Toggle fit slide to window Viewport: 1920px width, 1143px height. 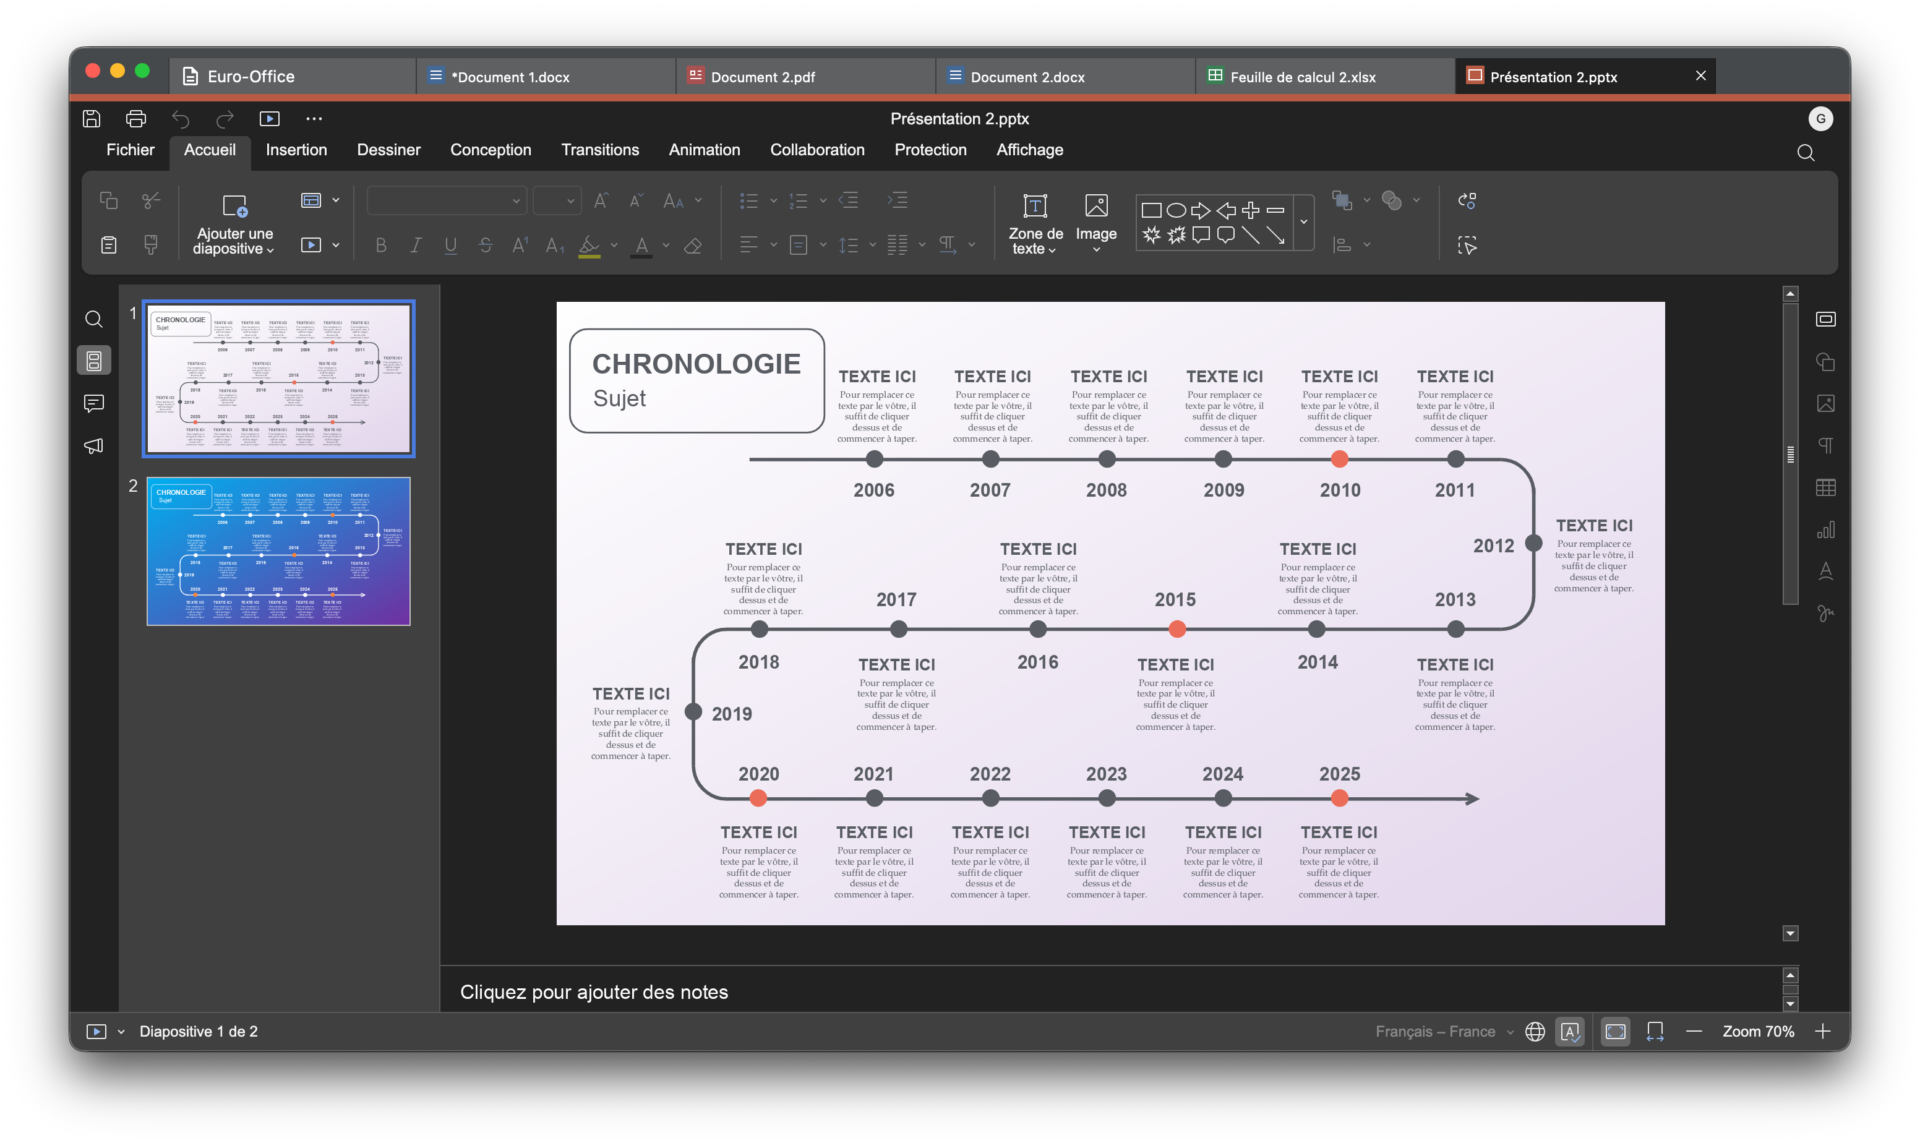pyautogui.click(x=1615, y=1031)
